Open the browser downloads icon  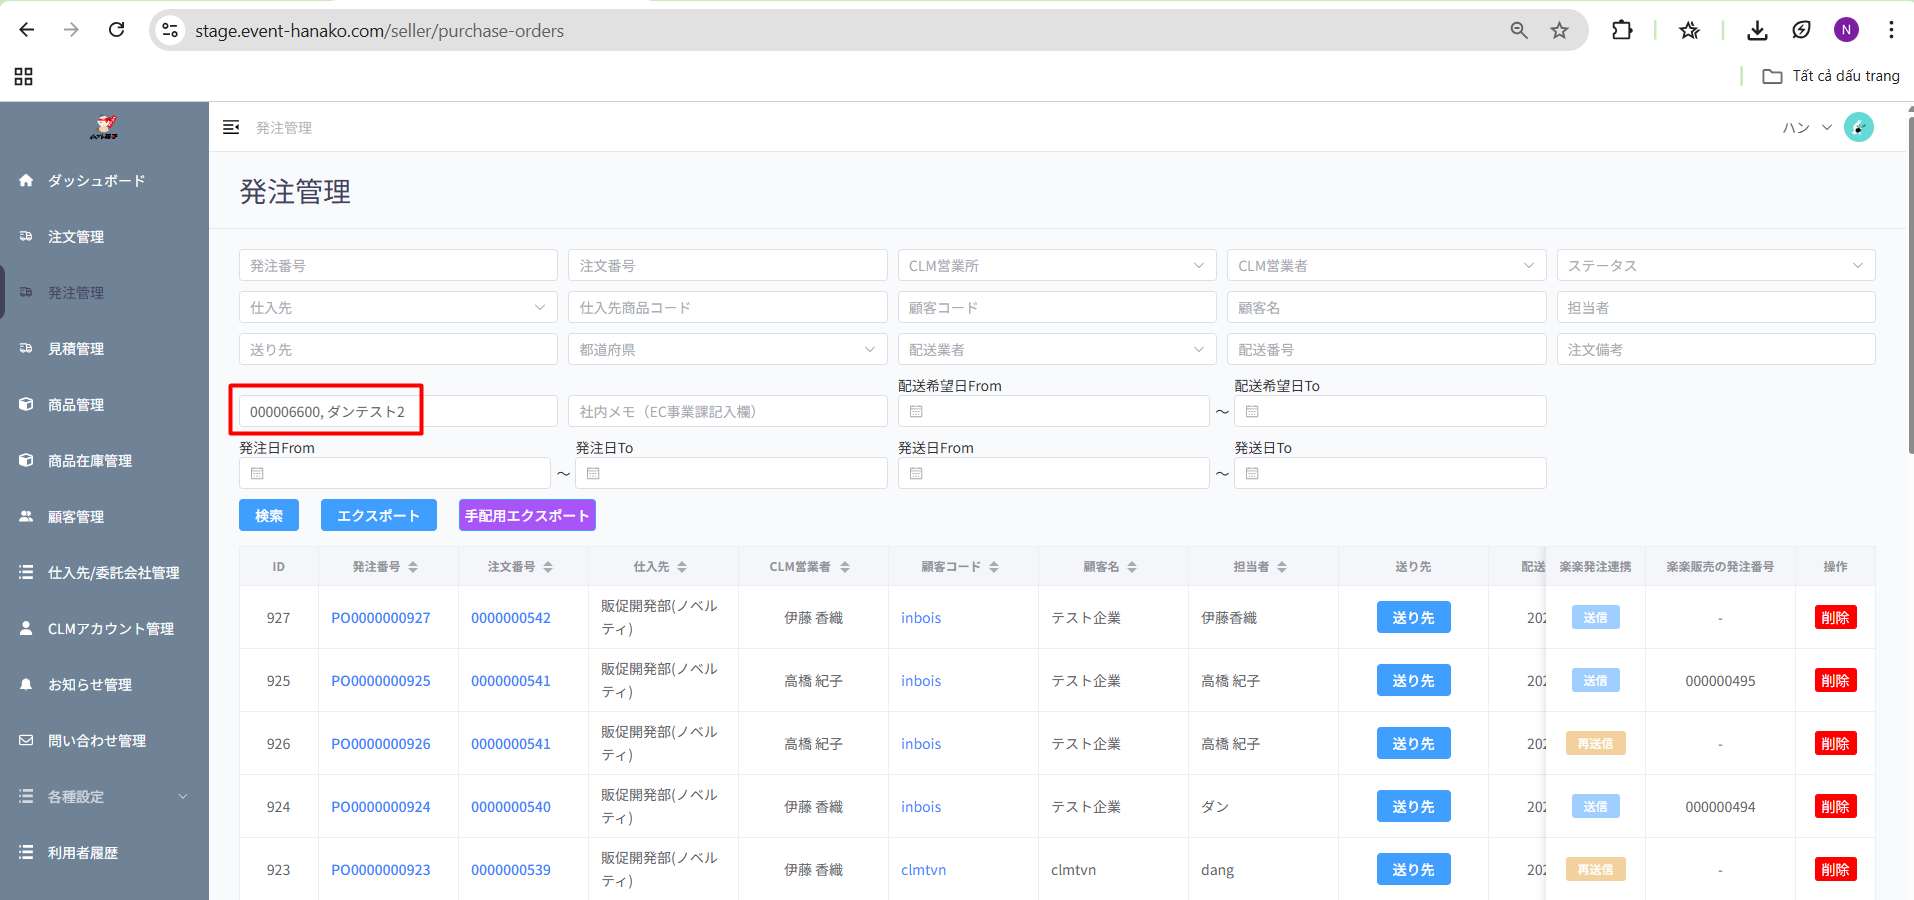(x=1757, y=30)
